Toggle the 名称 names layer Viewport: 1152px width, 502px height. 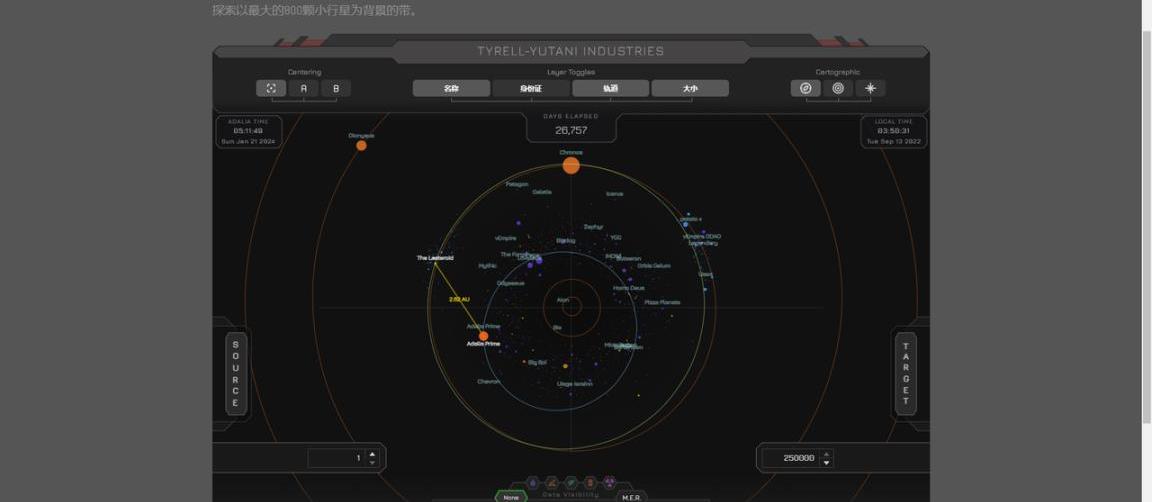pos(451,88)
